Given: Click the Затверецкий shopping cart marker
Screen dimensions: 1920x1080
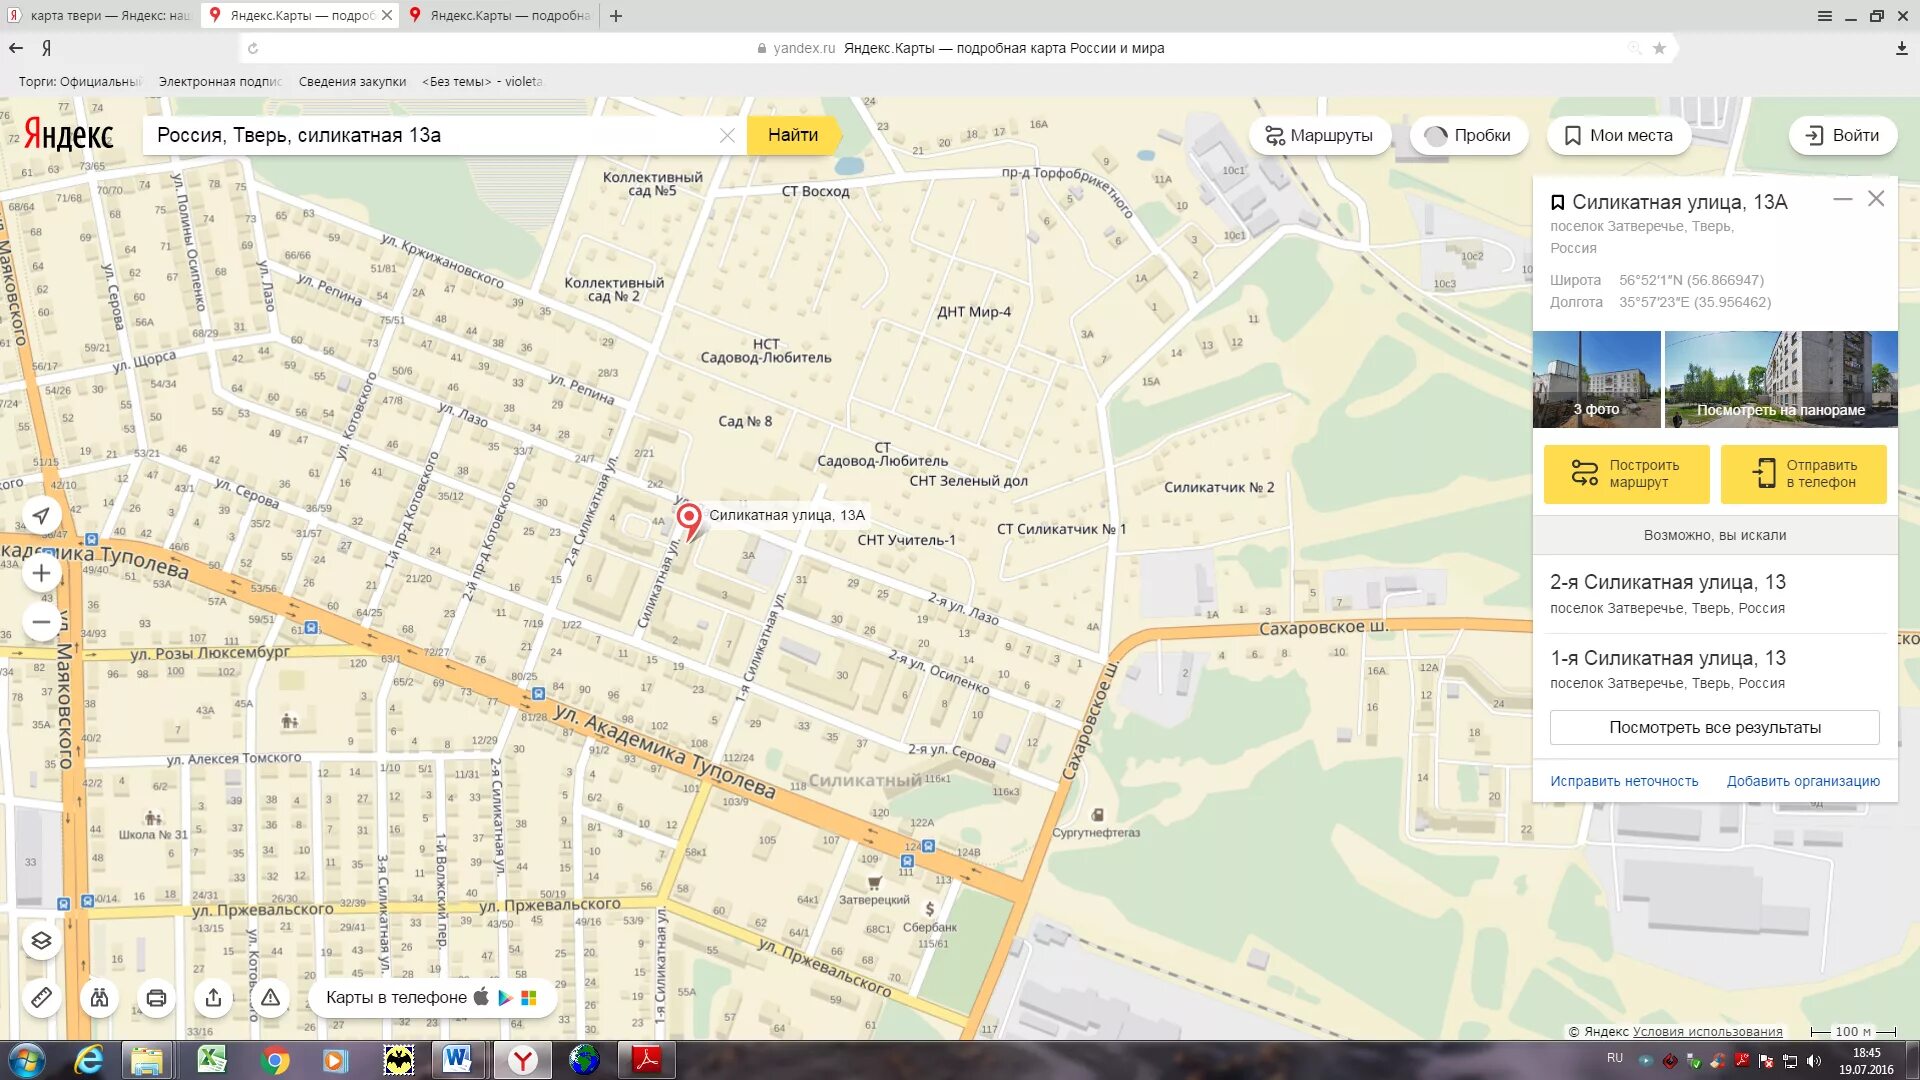Looking at the screenshot, I should click(874, 883).
